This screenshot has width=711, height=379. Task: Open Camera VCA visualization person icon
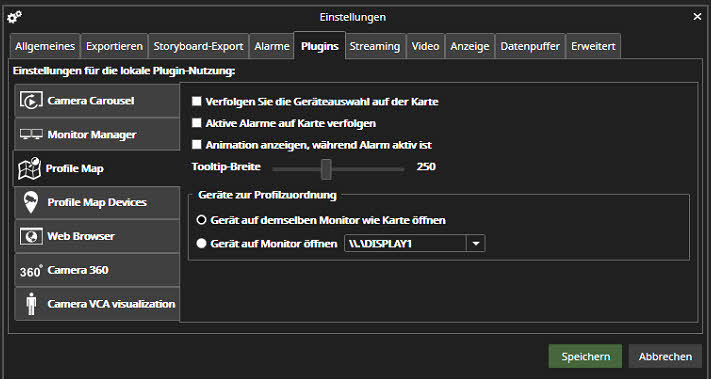tap(31, 304)
